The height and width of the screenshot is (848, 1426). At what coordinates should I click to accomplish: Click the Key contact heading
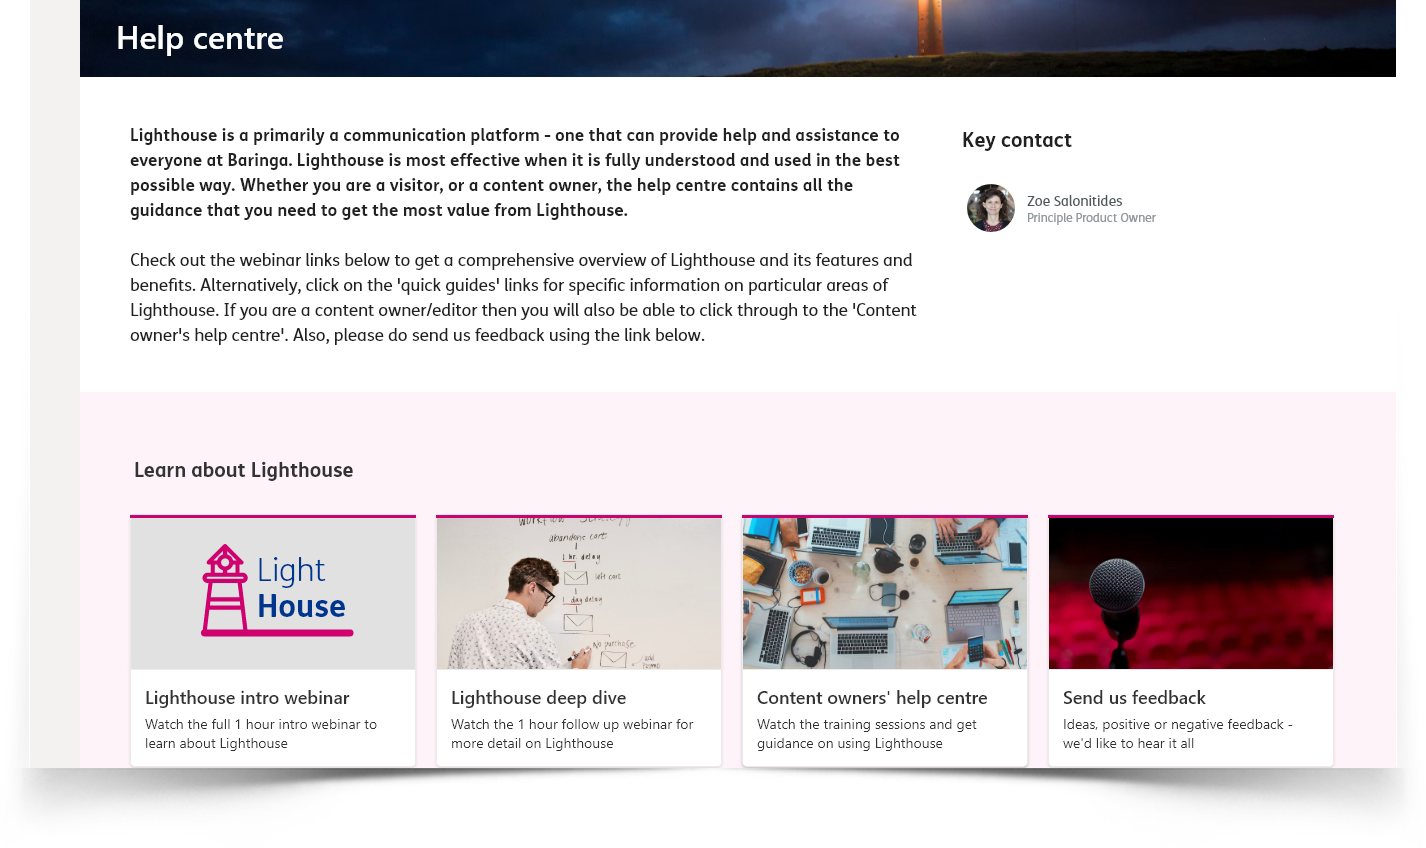(x=1016, y=140)
